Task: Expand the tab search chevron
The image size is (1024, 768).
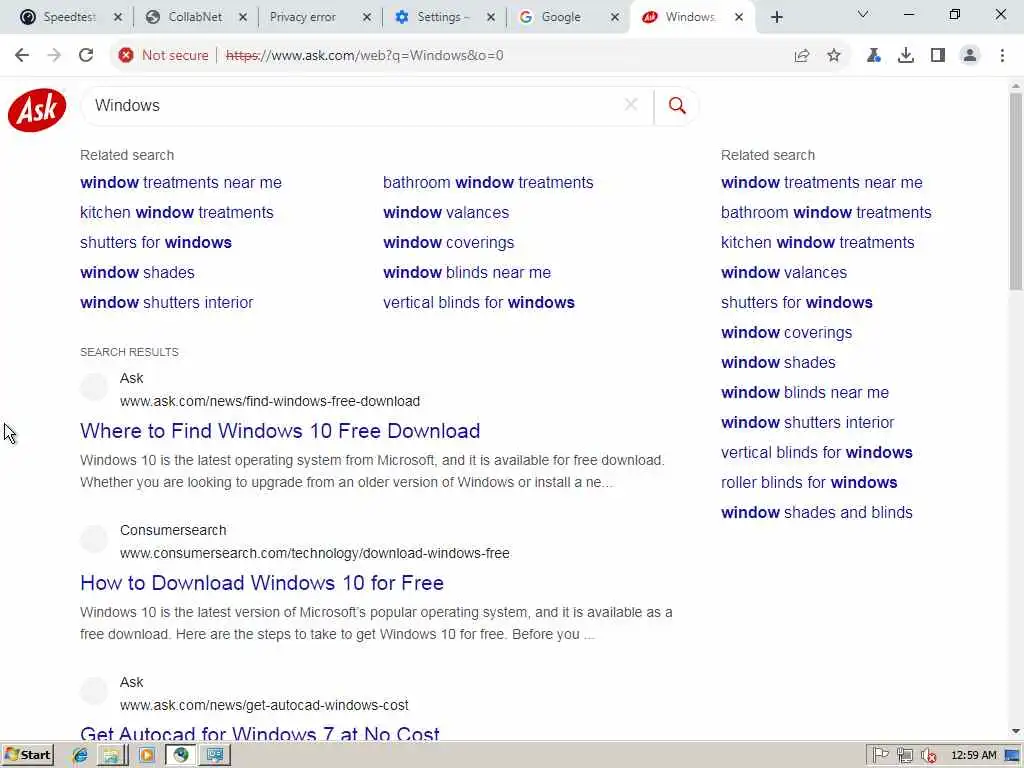Action: (x=863, y=14)
